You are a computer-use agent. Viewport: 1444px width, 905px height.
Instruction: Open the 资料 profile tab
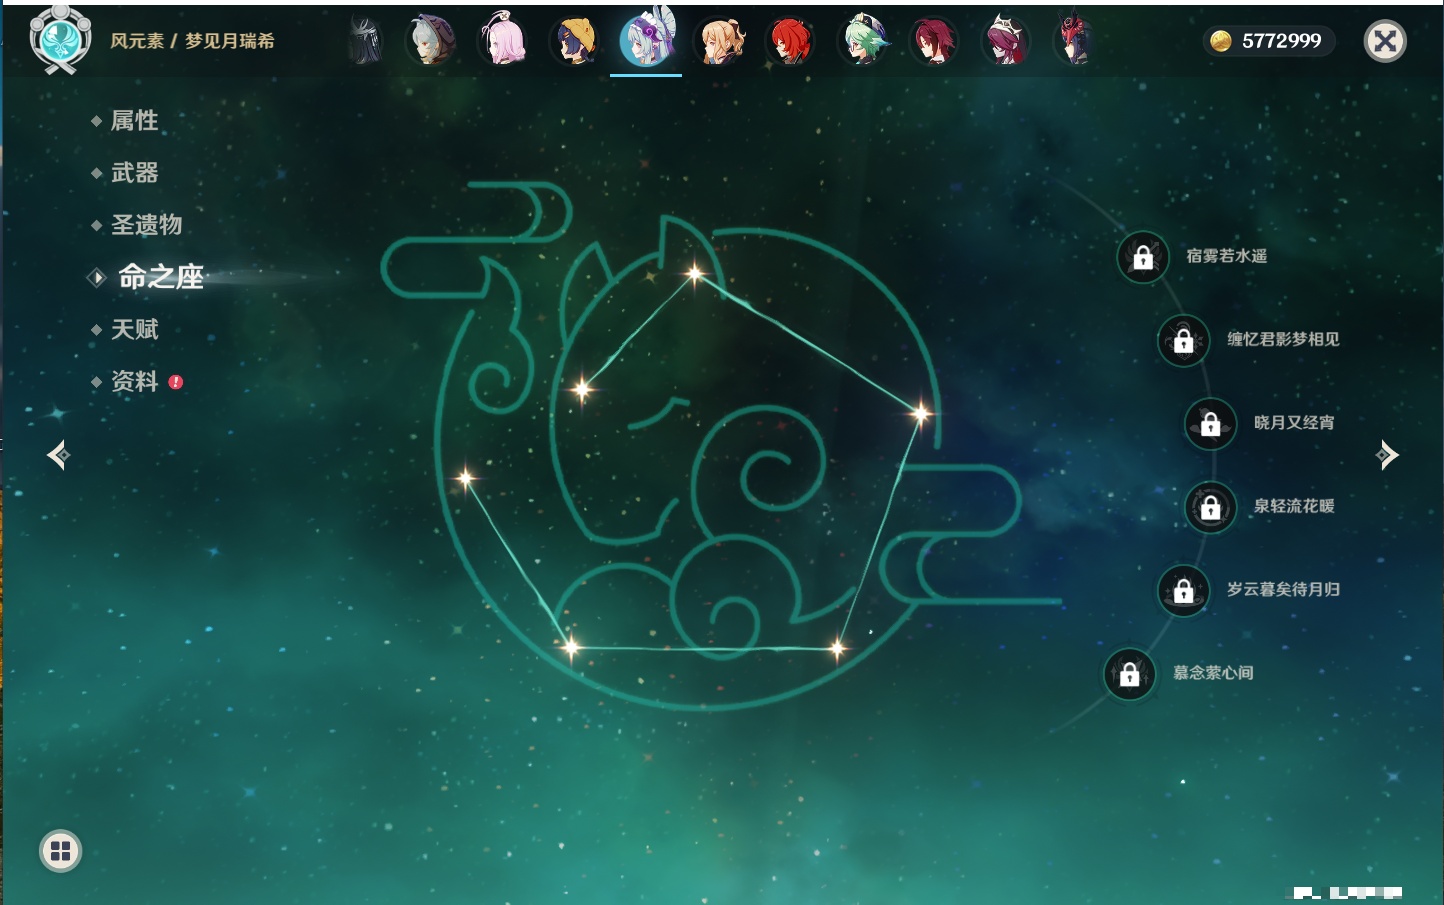click(134, 381)
